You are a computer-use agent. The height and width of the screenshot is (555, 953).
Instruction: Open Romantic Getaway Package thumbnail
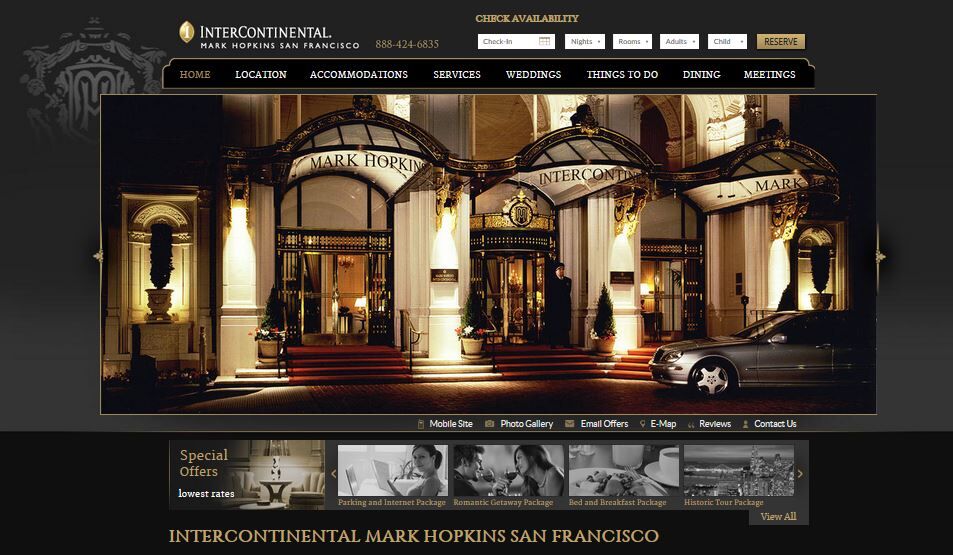508,470
